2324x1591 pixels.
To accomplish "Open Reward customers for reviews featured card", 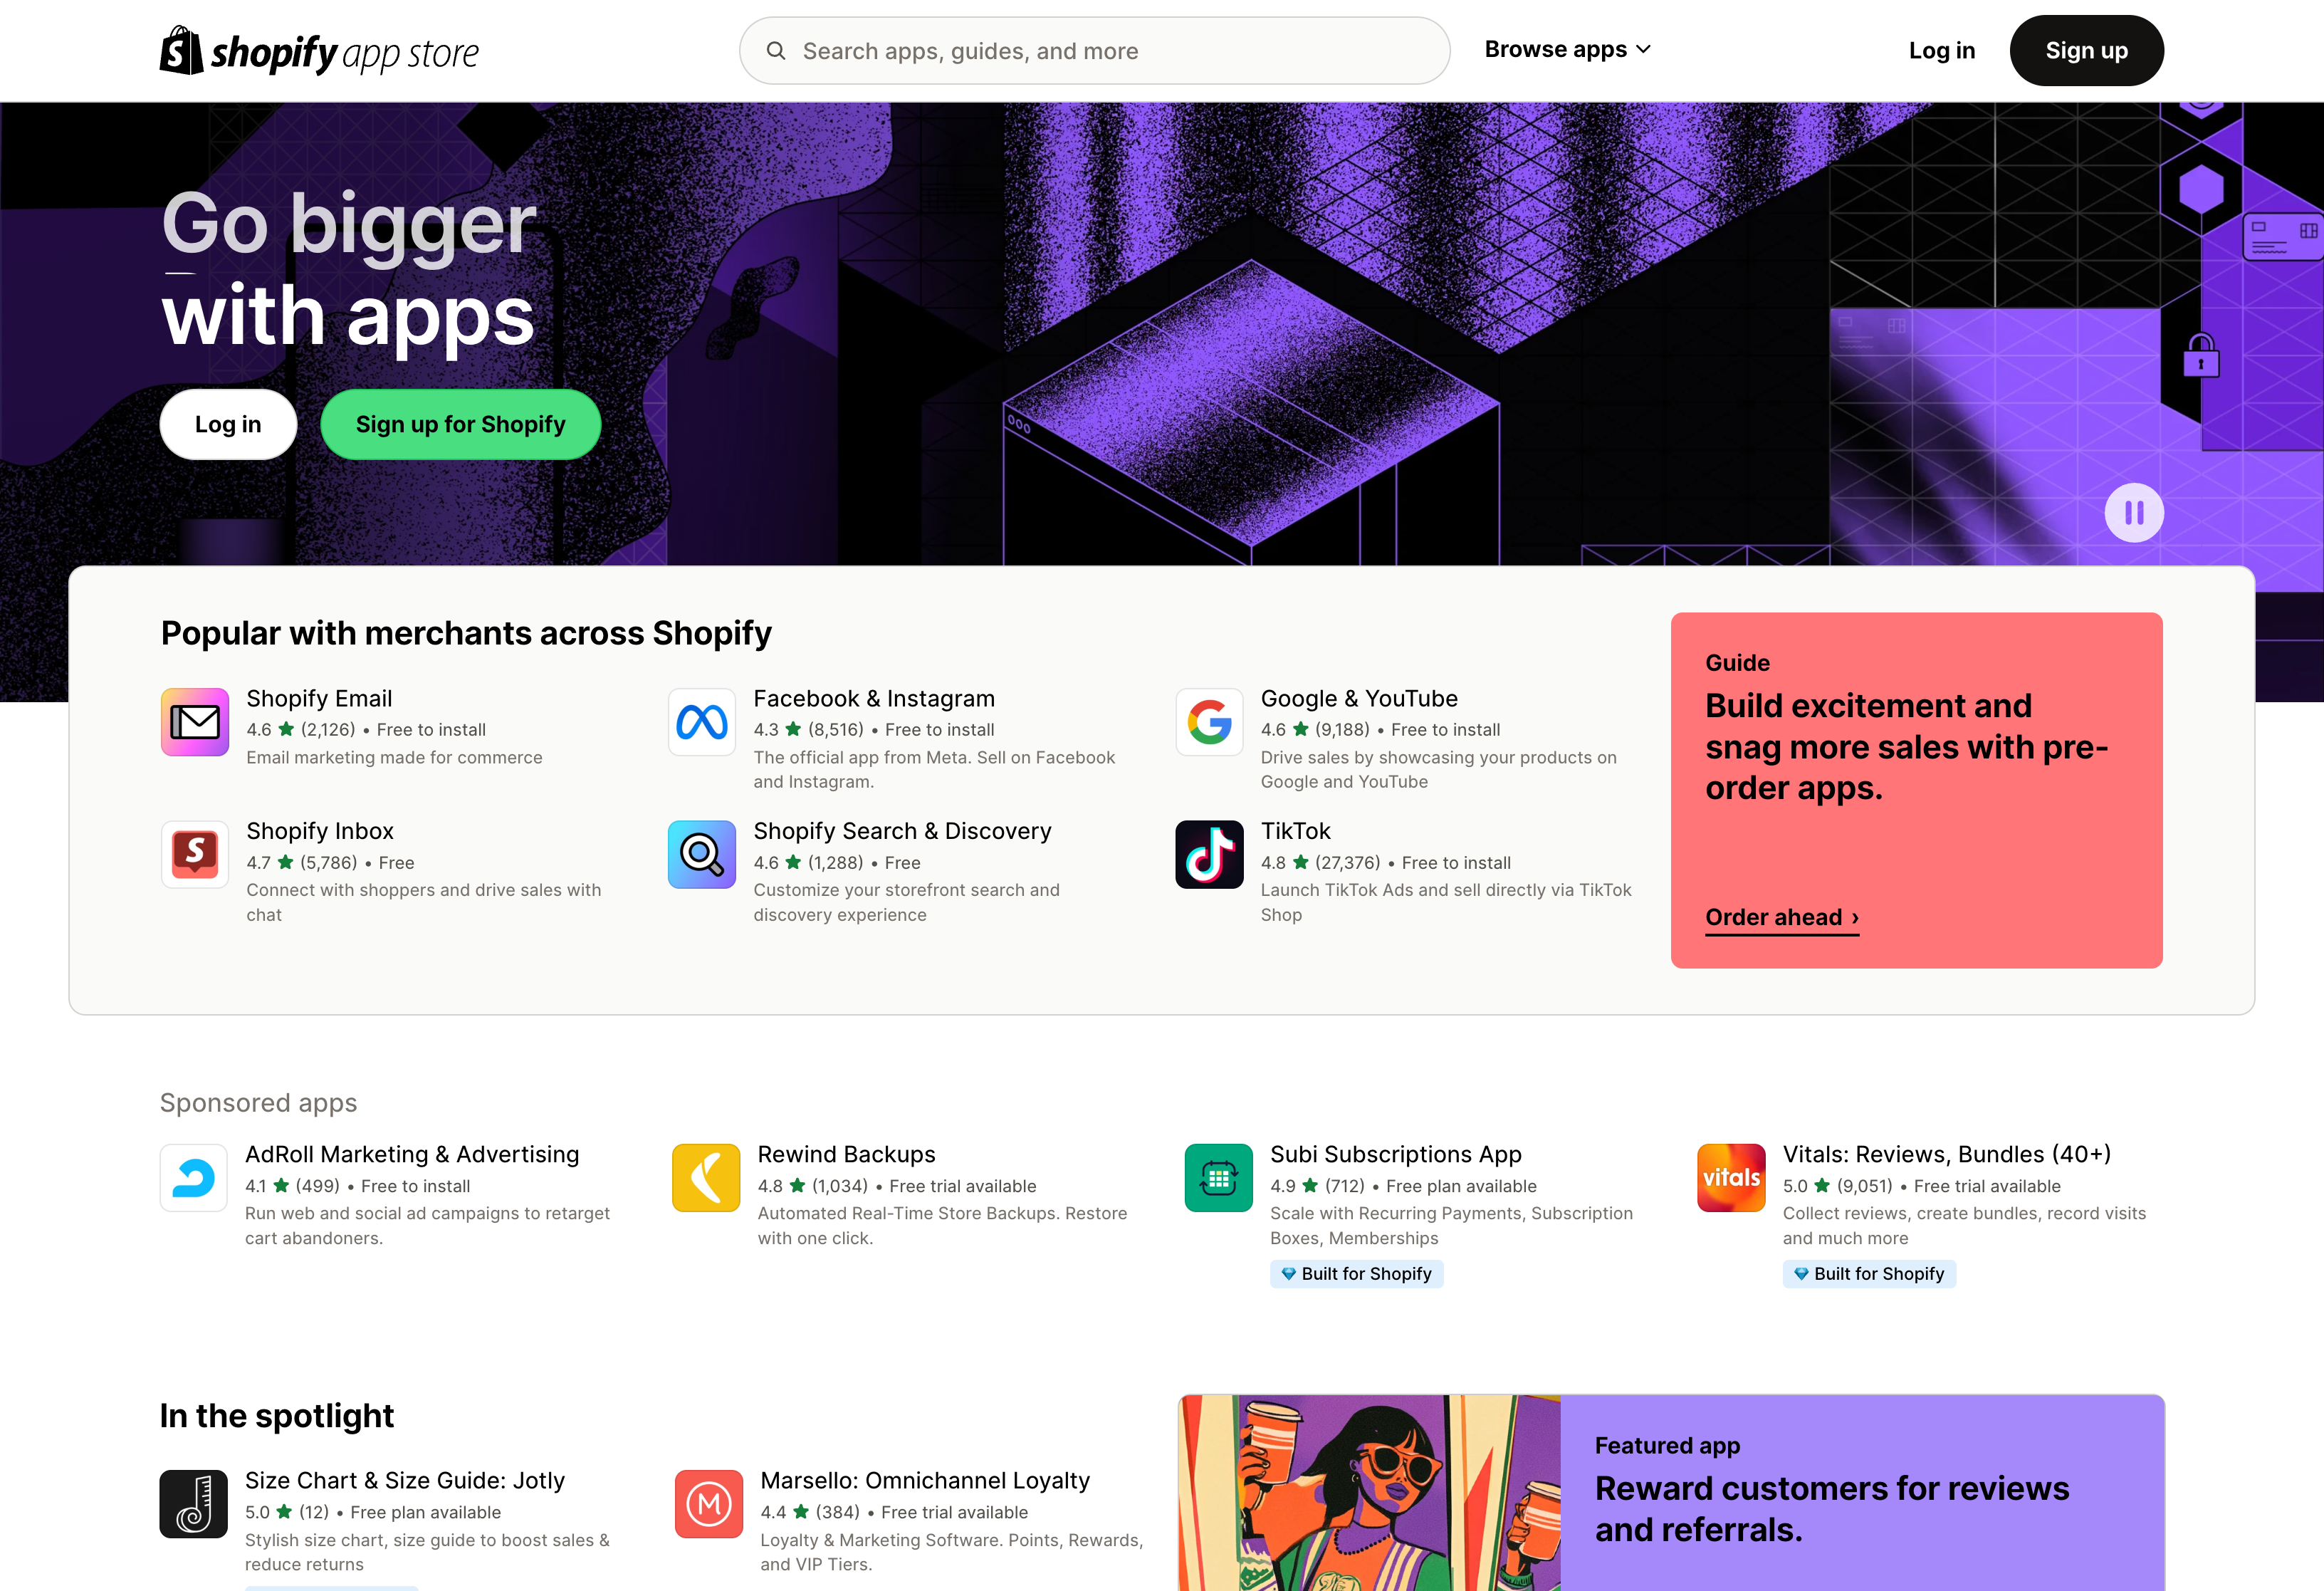I will coord(1832,1509).
